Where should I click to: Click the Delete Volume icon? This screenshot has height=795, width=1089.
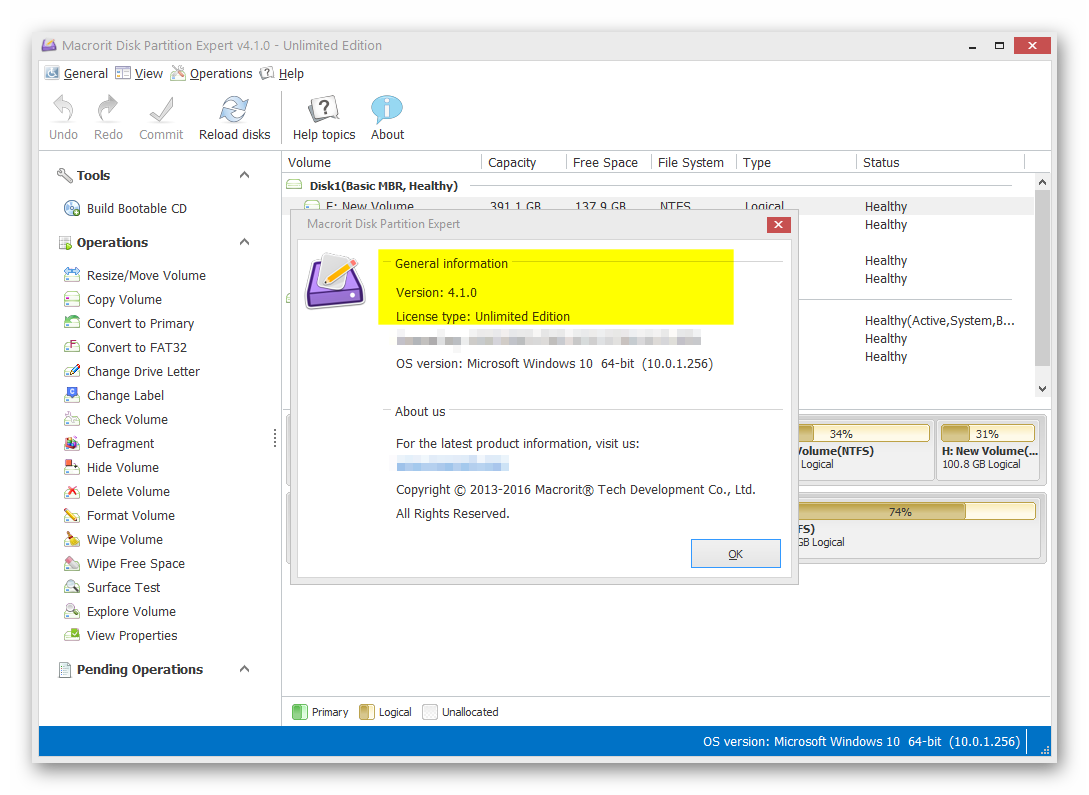point(72,492)
